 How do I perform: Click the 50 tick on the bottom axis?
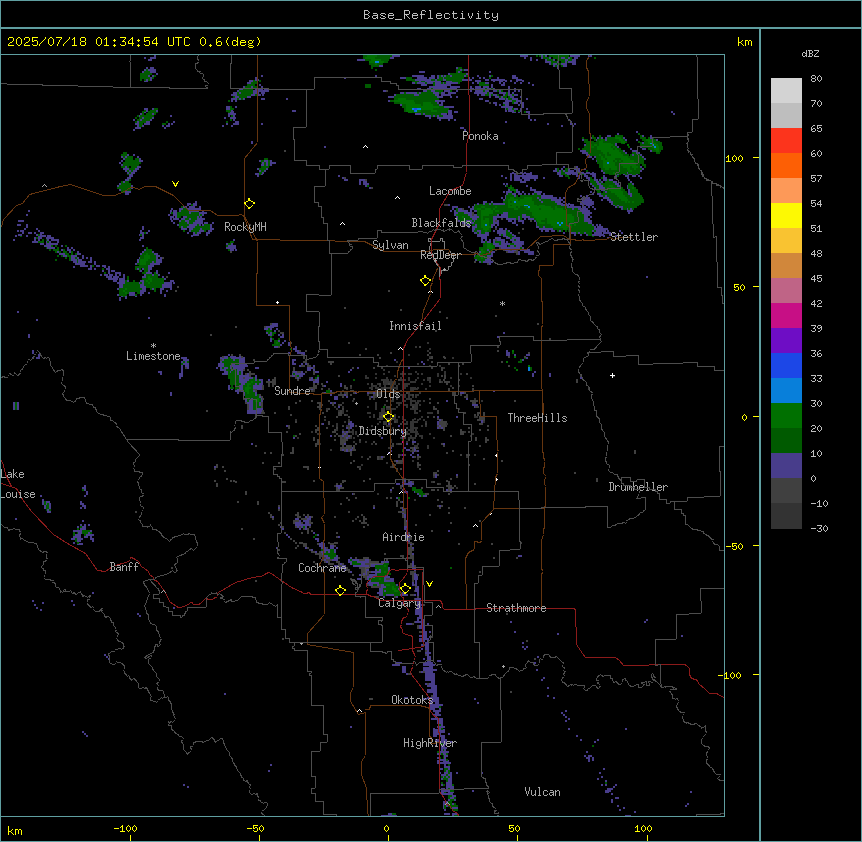point(514,828)
